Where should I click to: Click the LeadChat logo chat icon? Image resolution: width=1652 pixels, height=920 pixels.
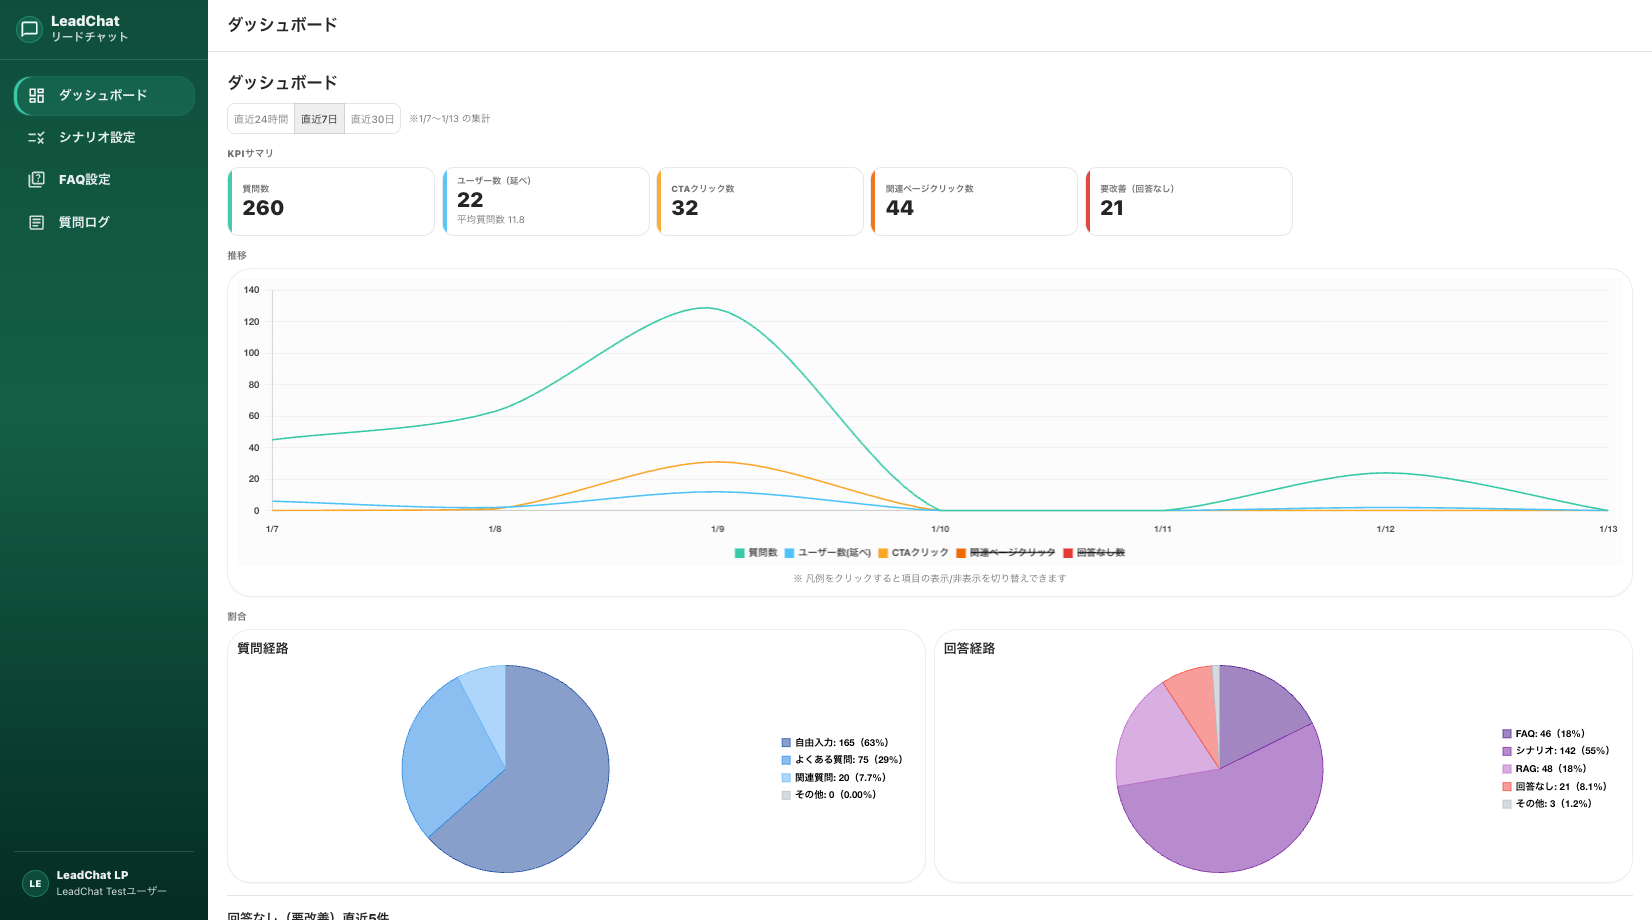click(30, 29)
